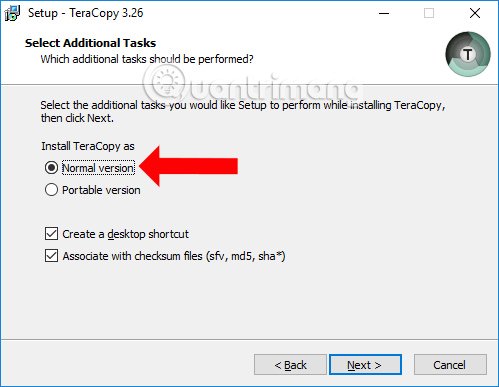This screenshot has width=499, height=387.
Task: Click the TeraCopy logo icon
Action: coord(468,54)
